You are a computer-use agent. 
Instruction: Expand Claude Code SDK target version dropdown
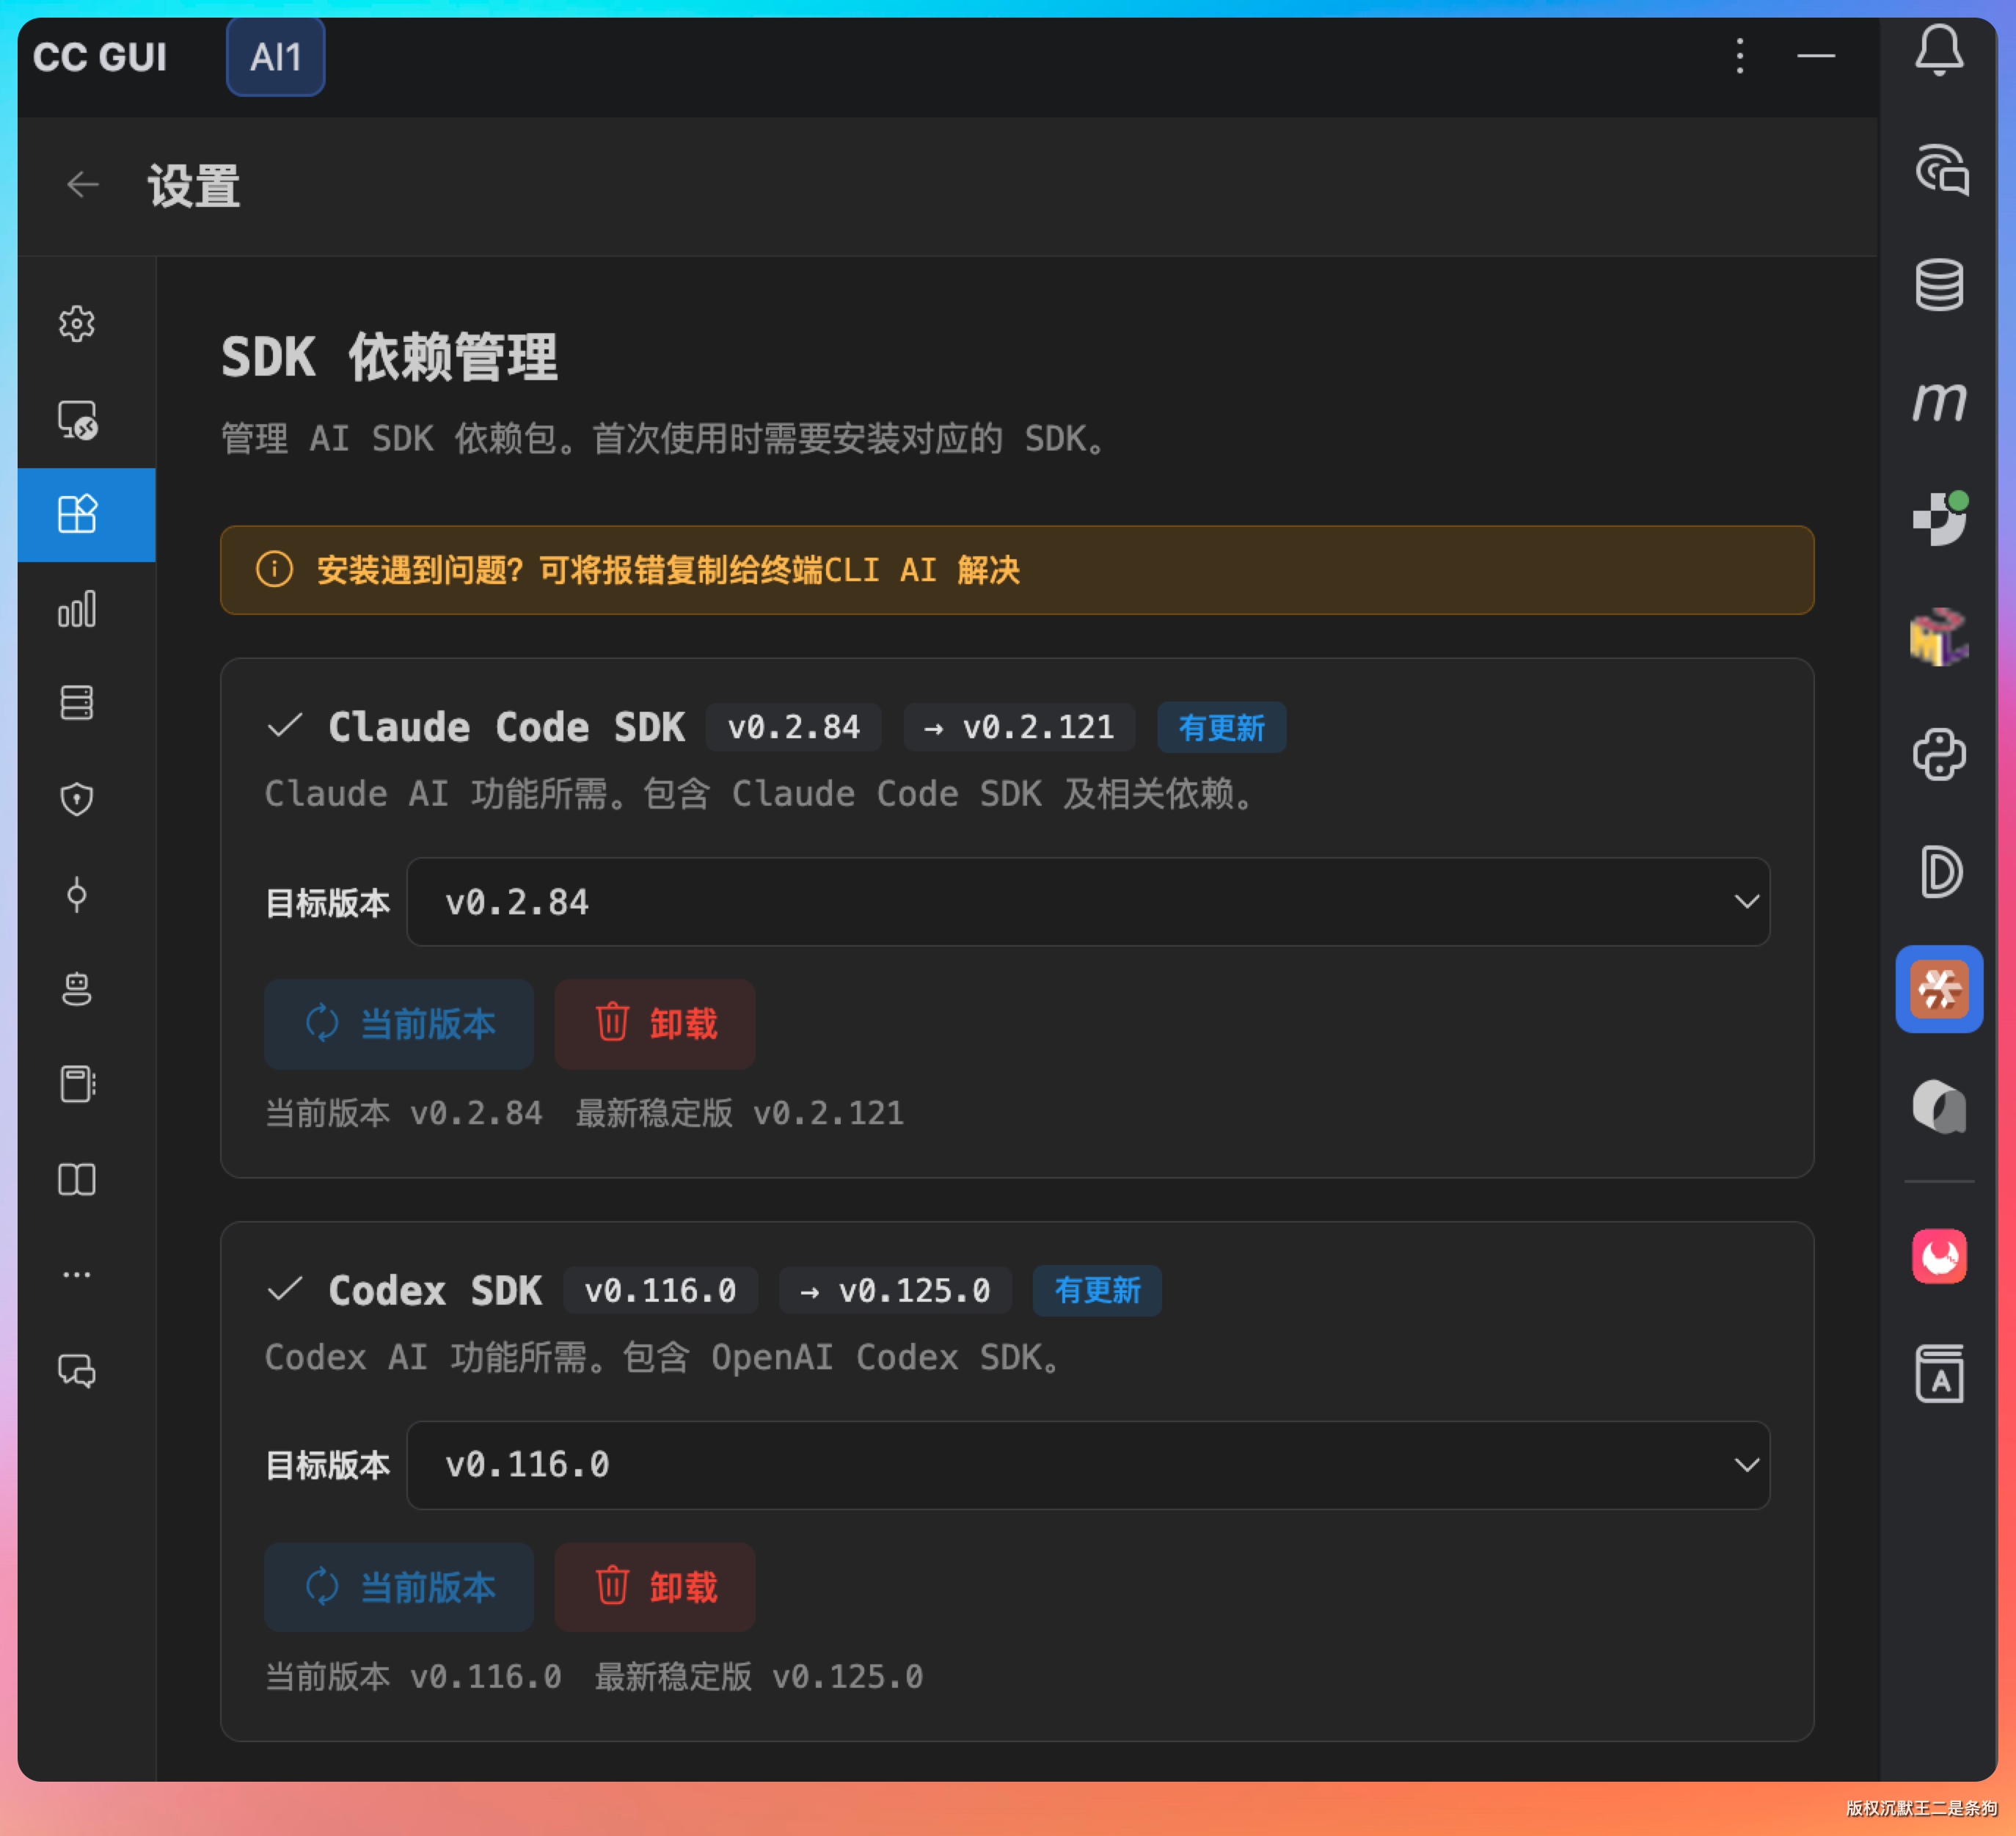(1087, 902)
